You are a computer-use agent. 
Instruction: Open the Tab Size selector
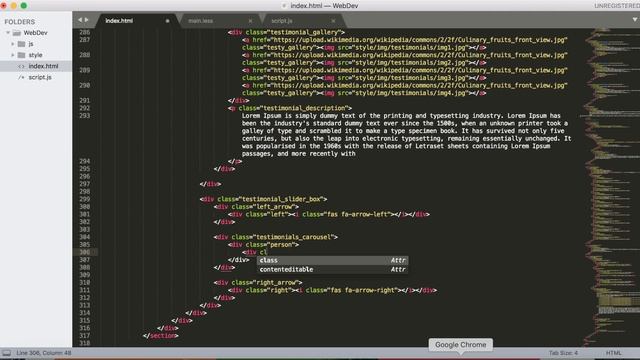[x=563, y=353]
